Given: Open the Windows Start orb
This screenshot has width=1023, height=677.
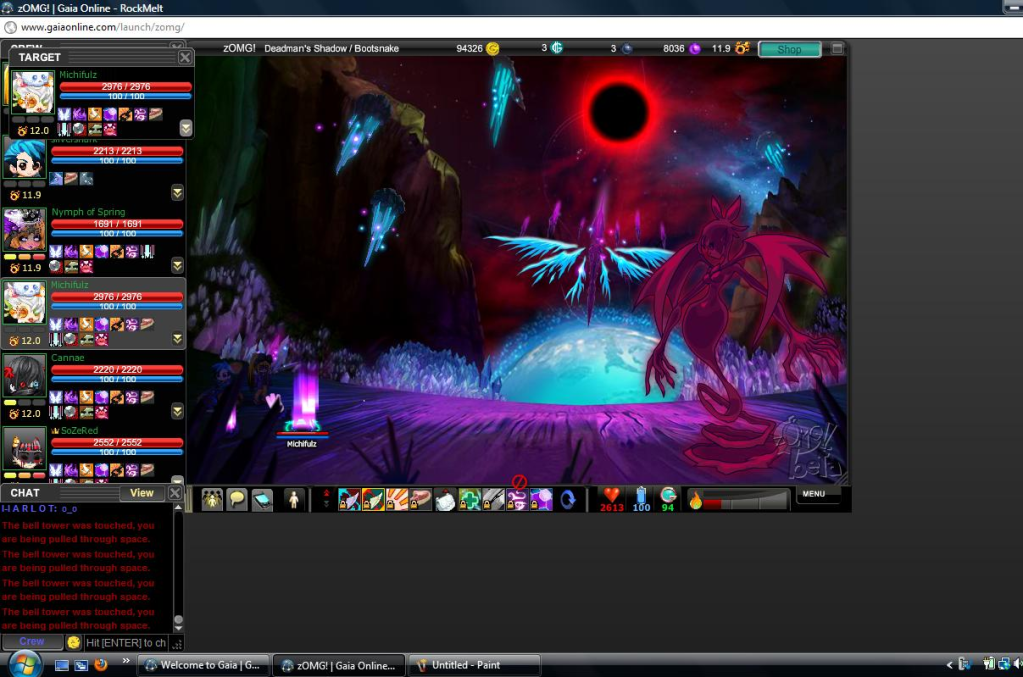Looking at the screenshot, I should click(24, 665).
